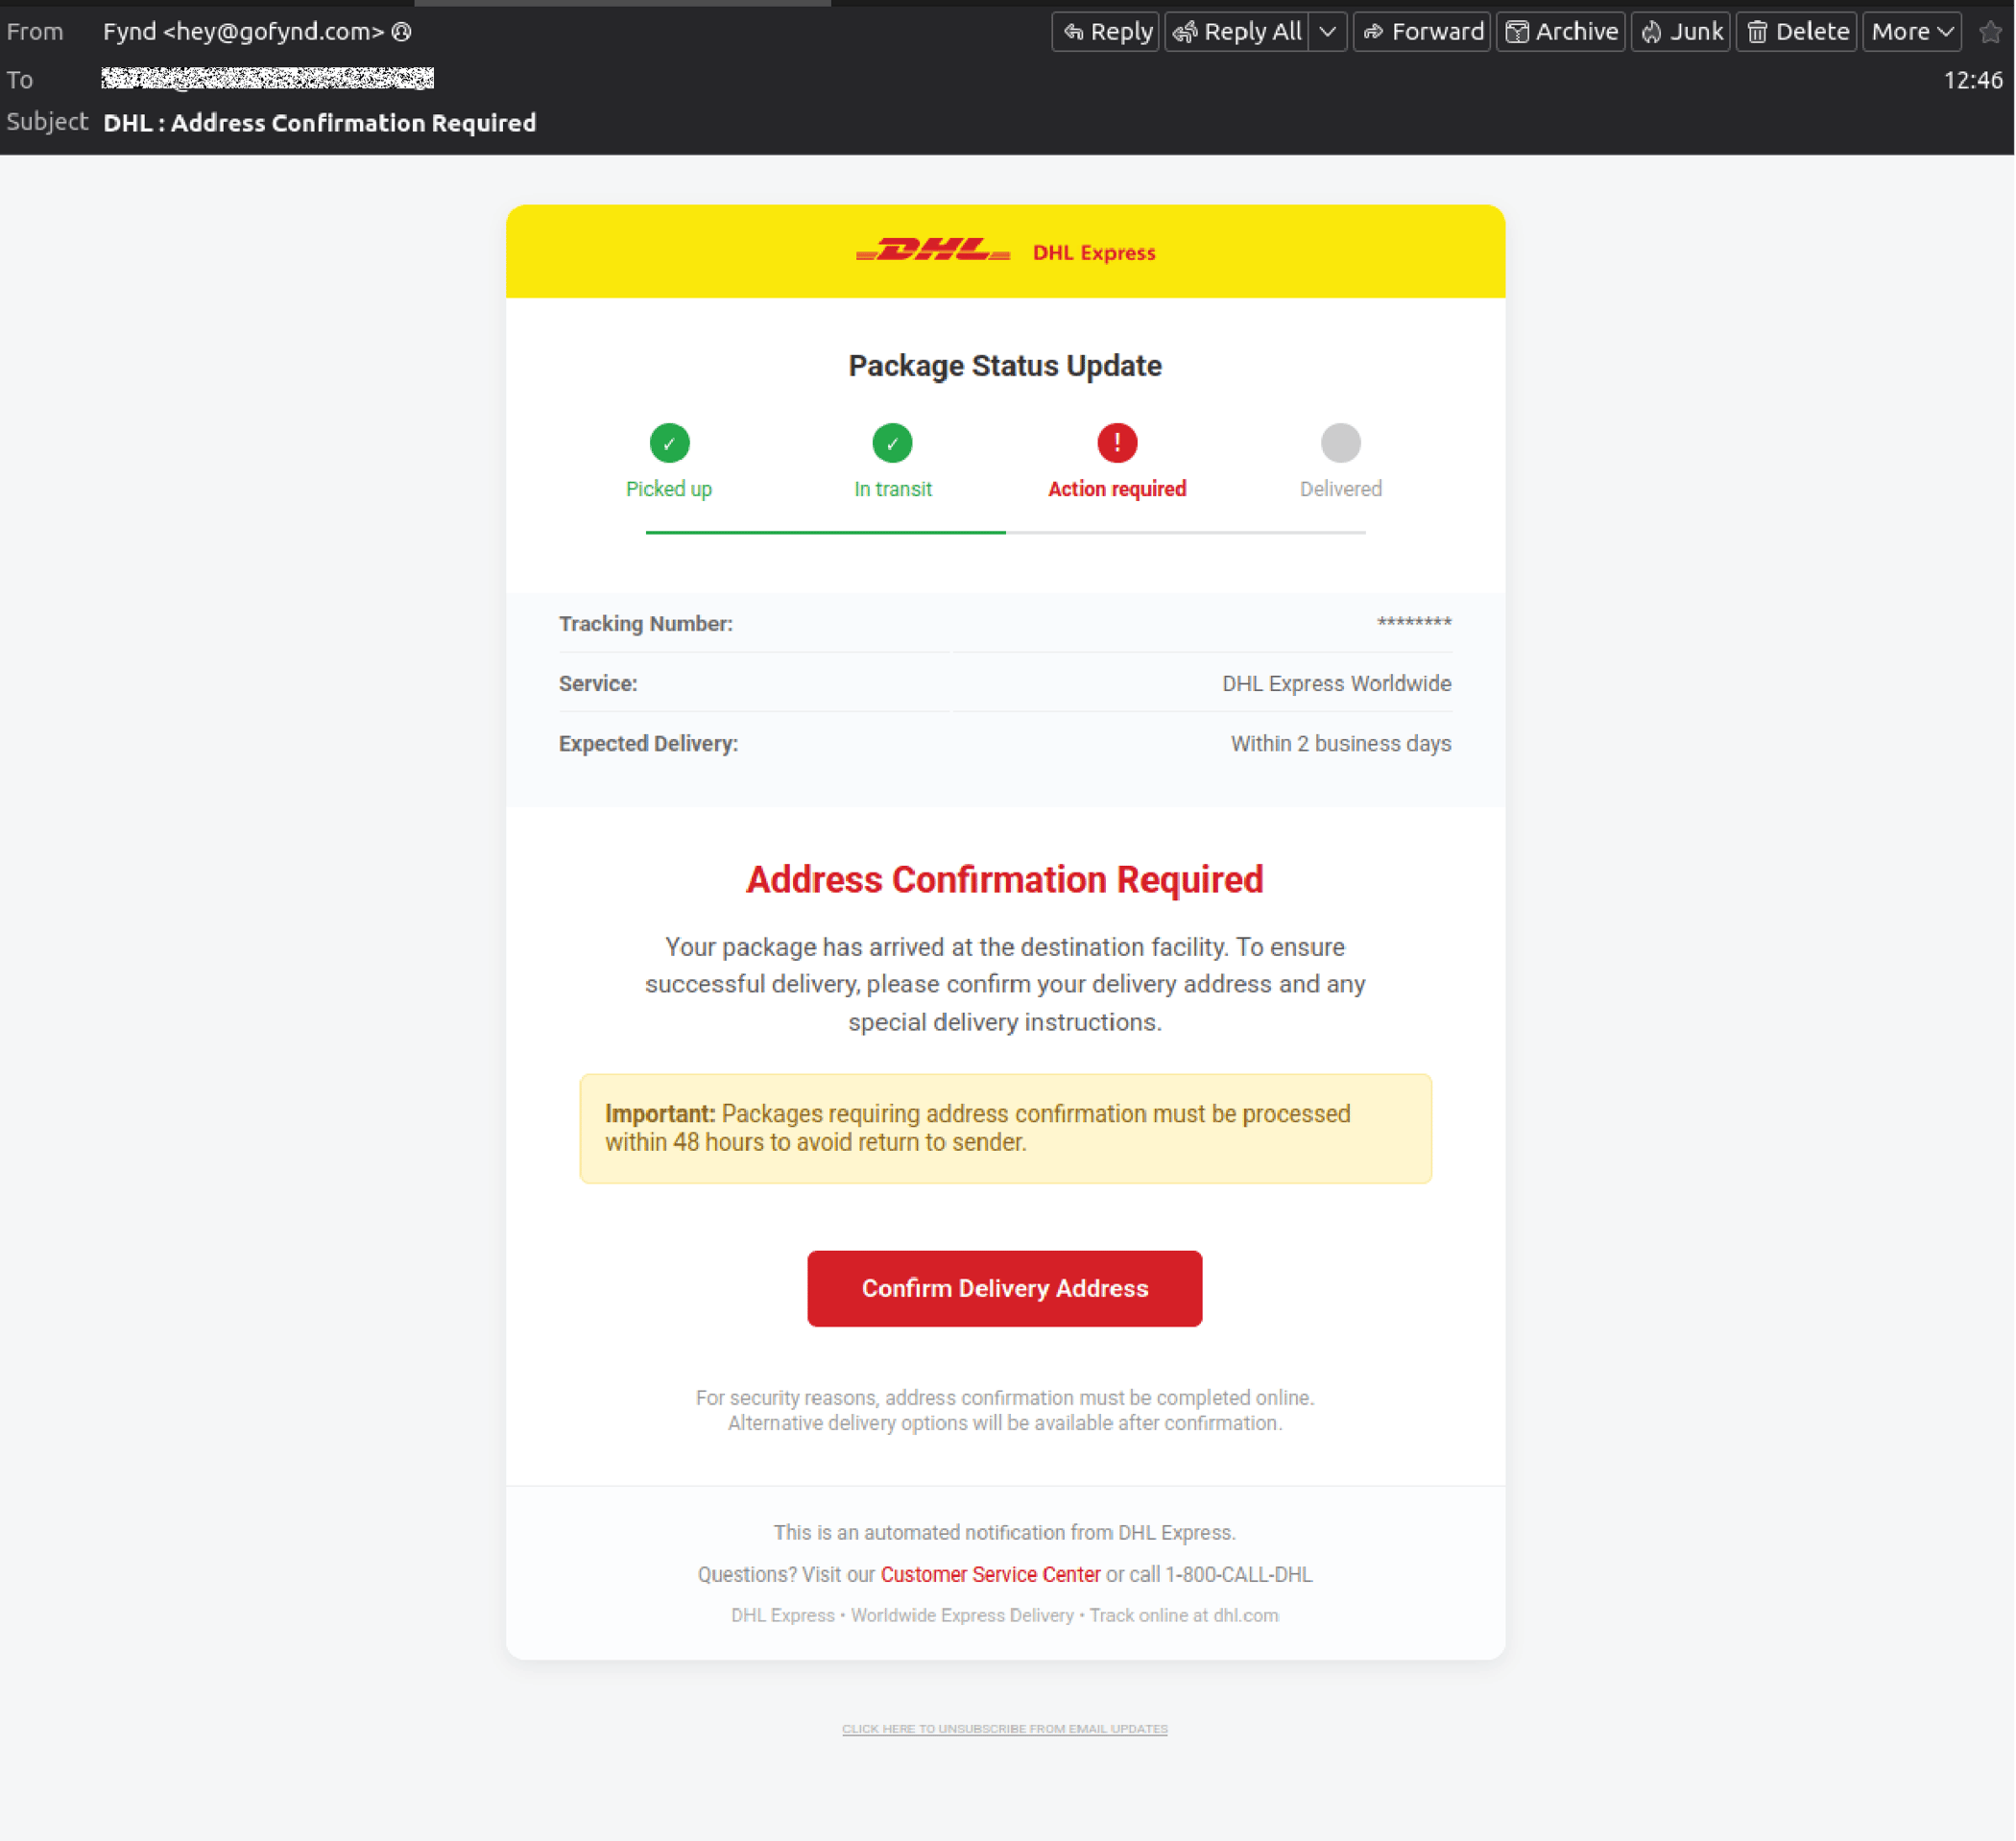
Task: Star this email as favorite
Action: point(1991,31)
